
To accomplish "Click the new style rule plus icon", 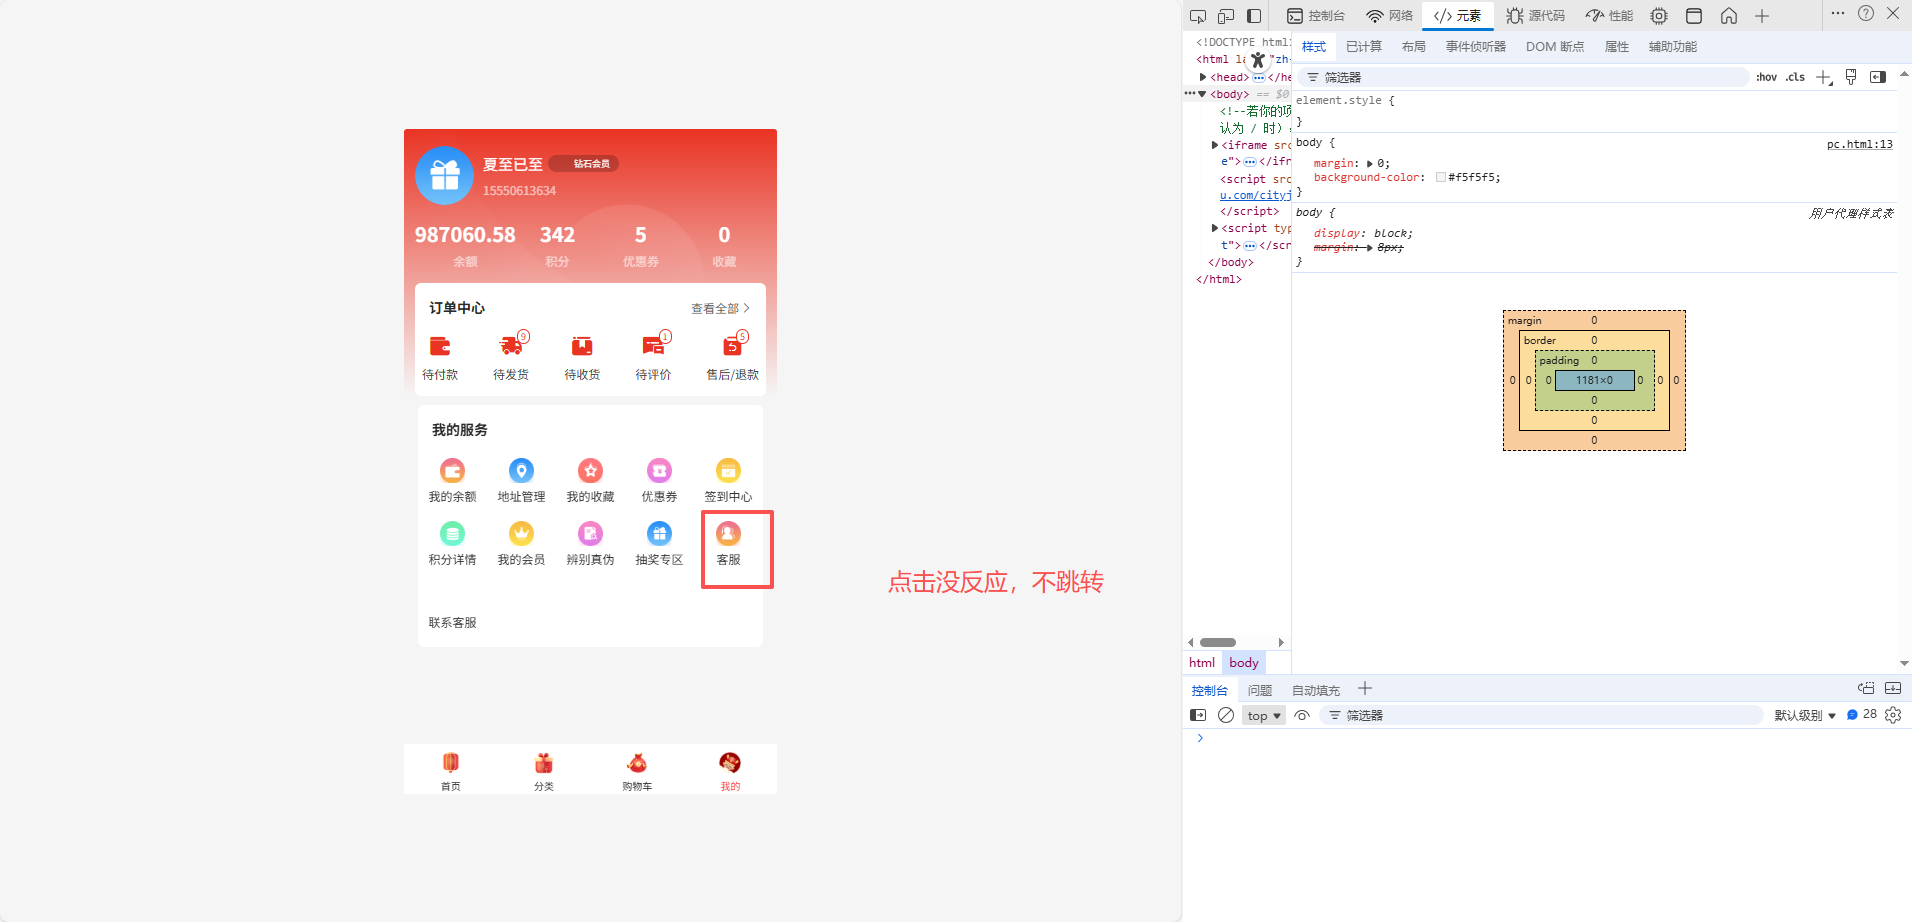I will point(1823,77).
